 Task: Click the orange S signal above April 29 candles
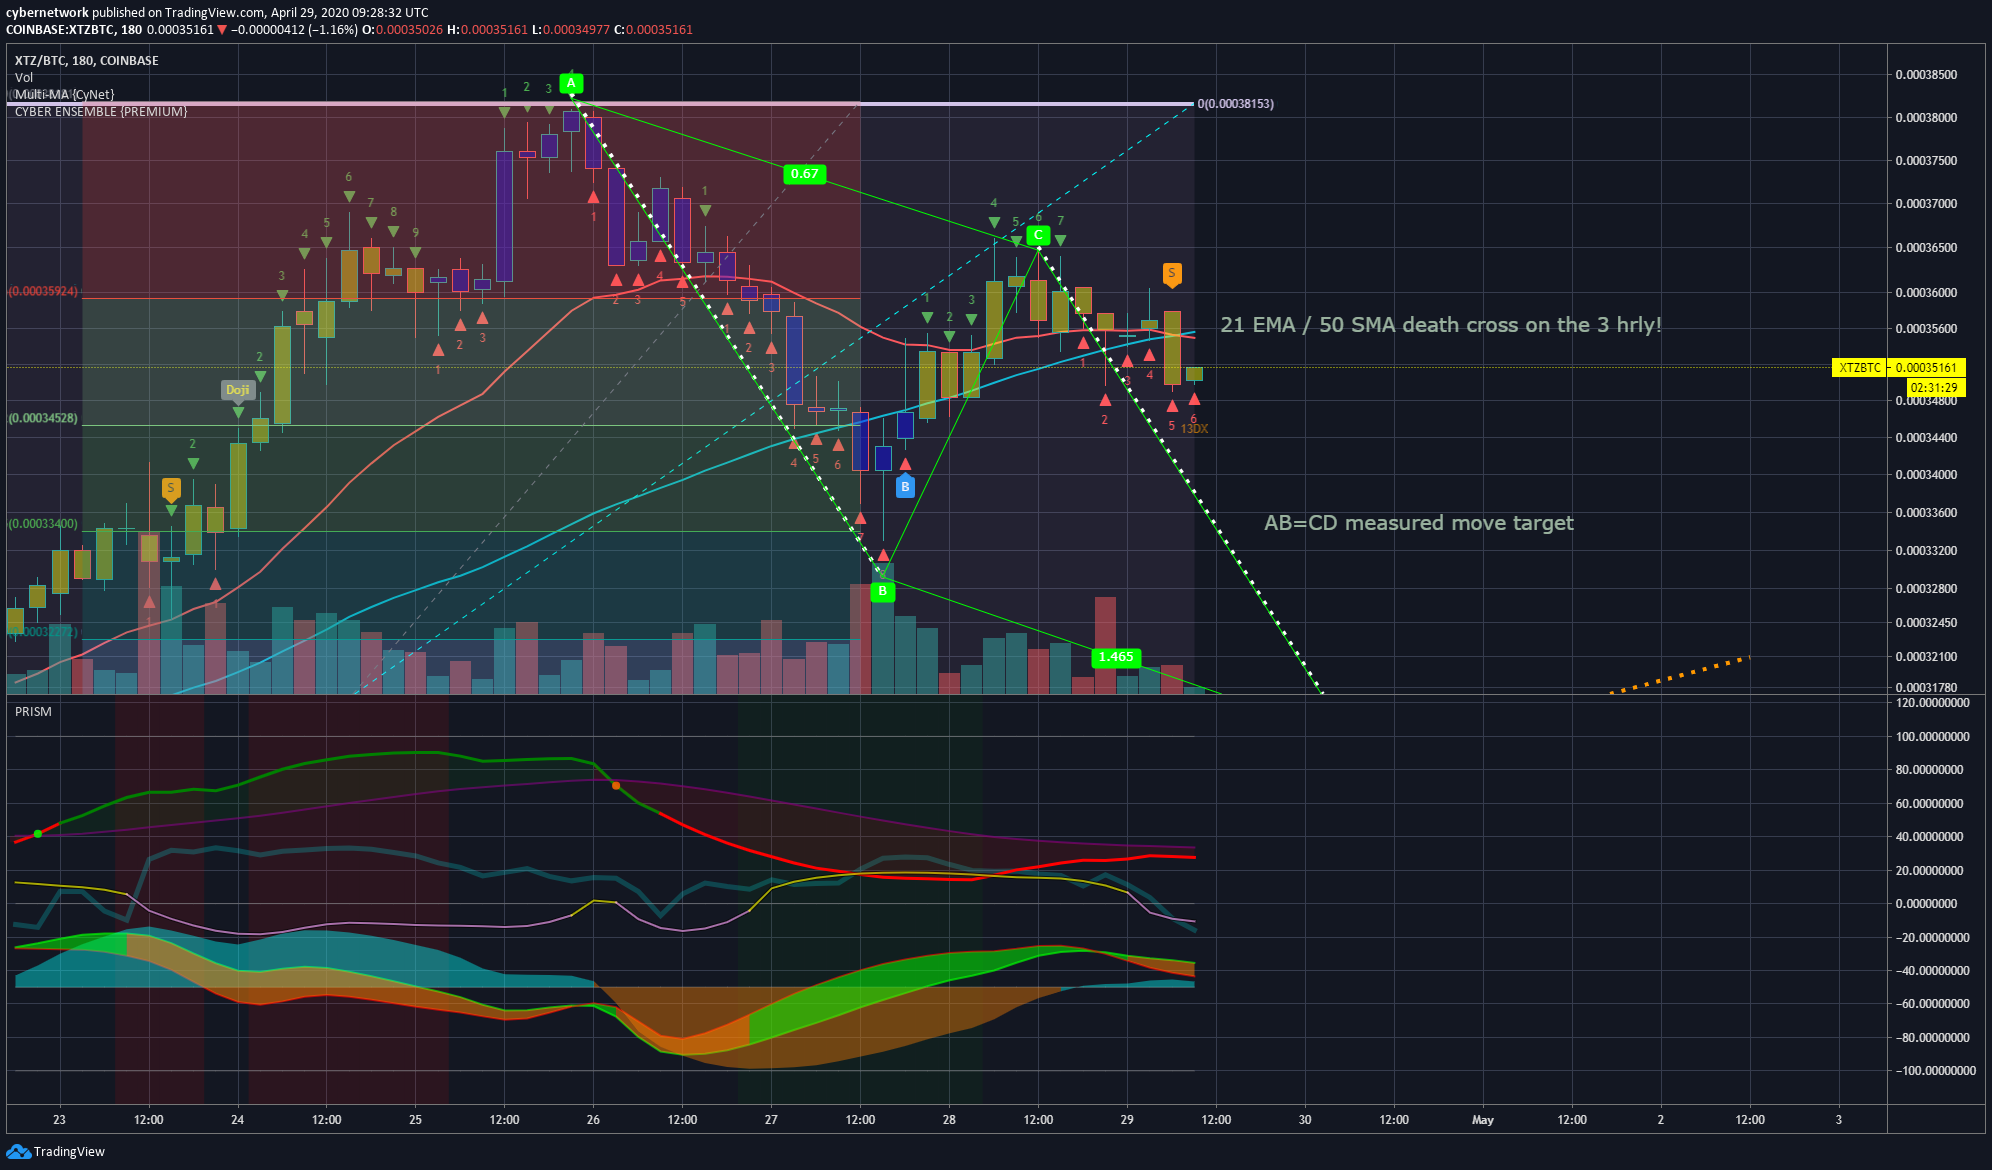(x=1172, y=273)
